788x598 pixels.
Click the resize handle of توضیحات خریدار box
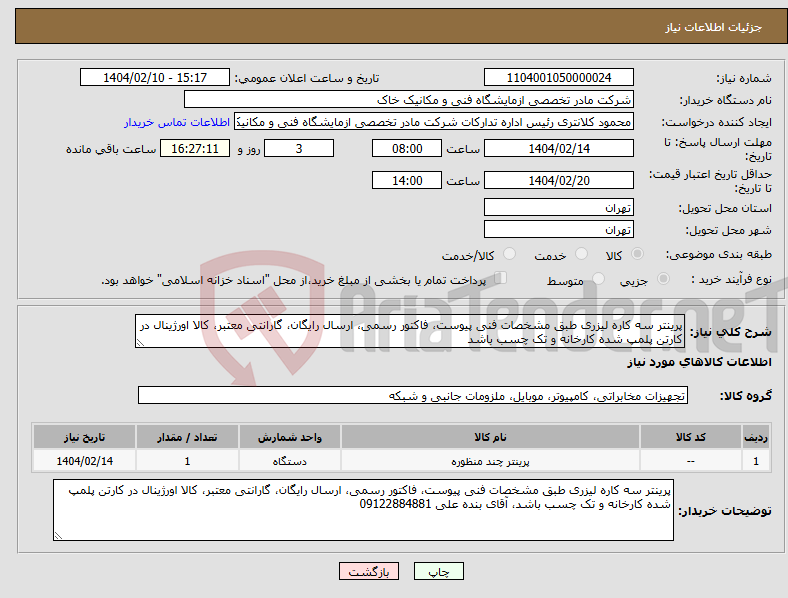coord(58,536)
